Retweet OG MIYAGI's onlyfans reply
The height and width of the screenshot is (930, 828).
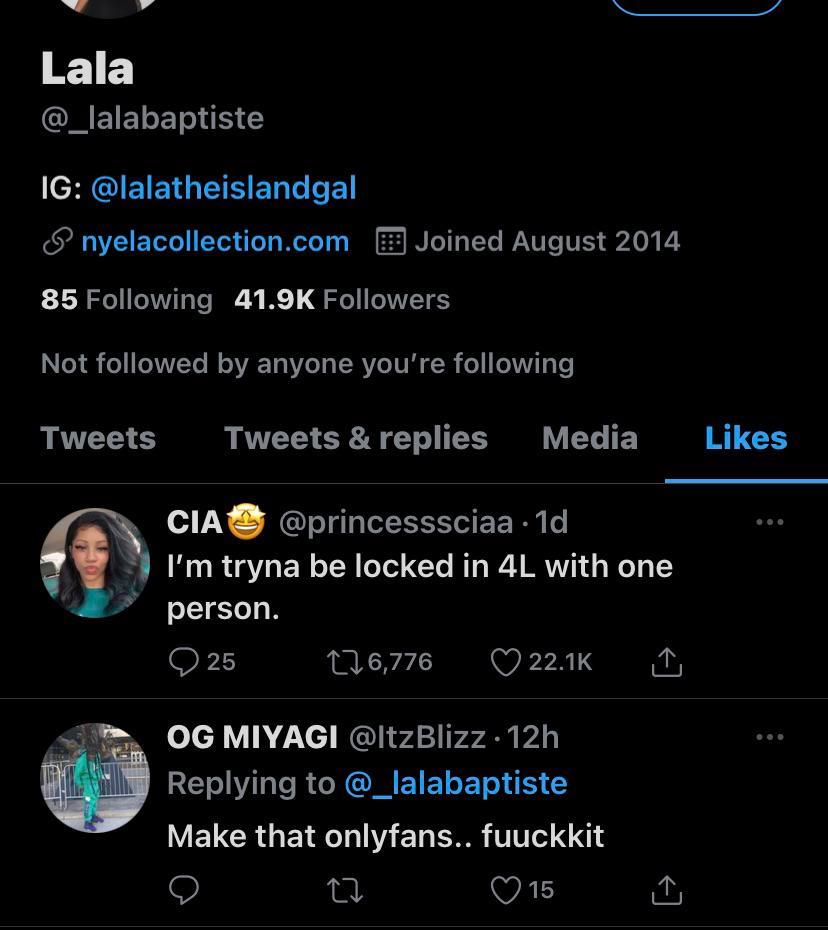(345, 889)
